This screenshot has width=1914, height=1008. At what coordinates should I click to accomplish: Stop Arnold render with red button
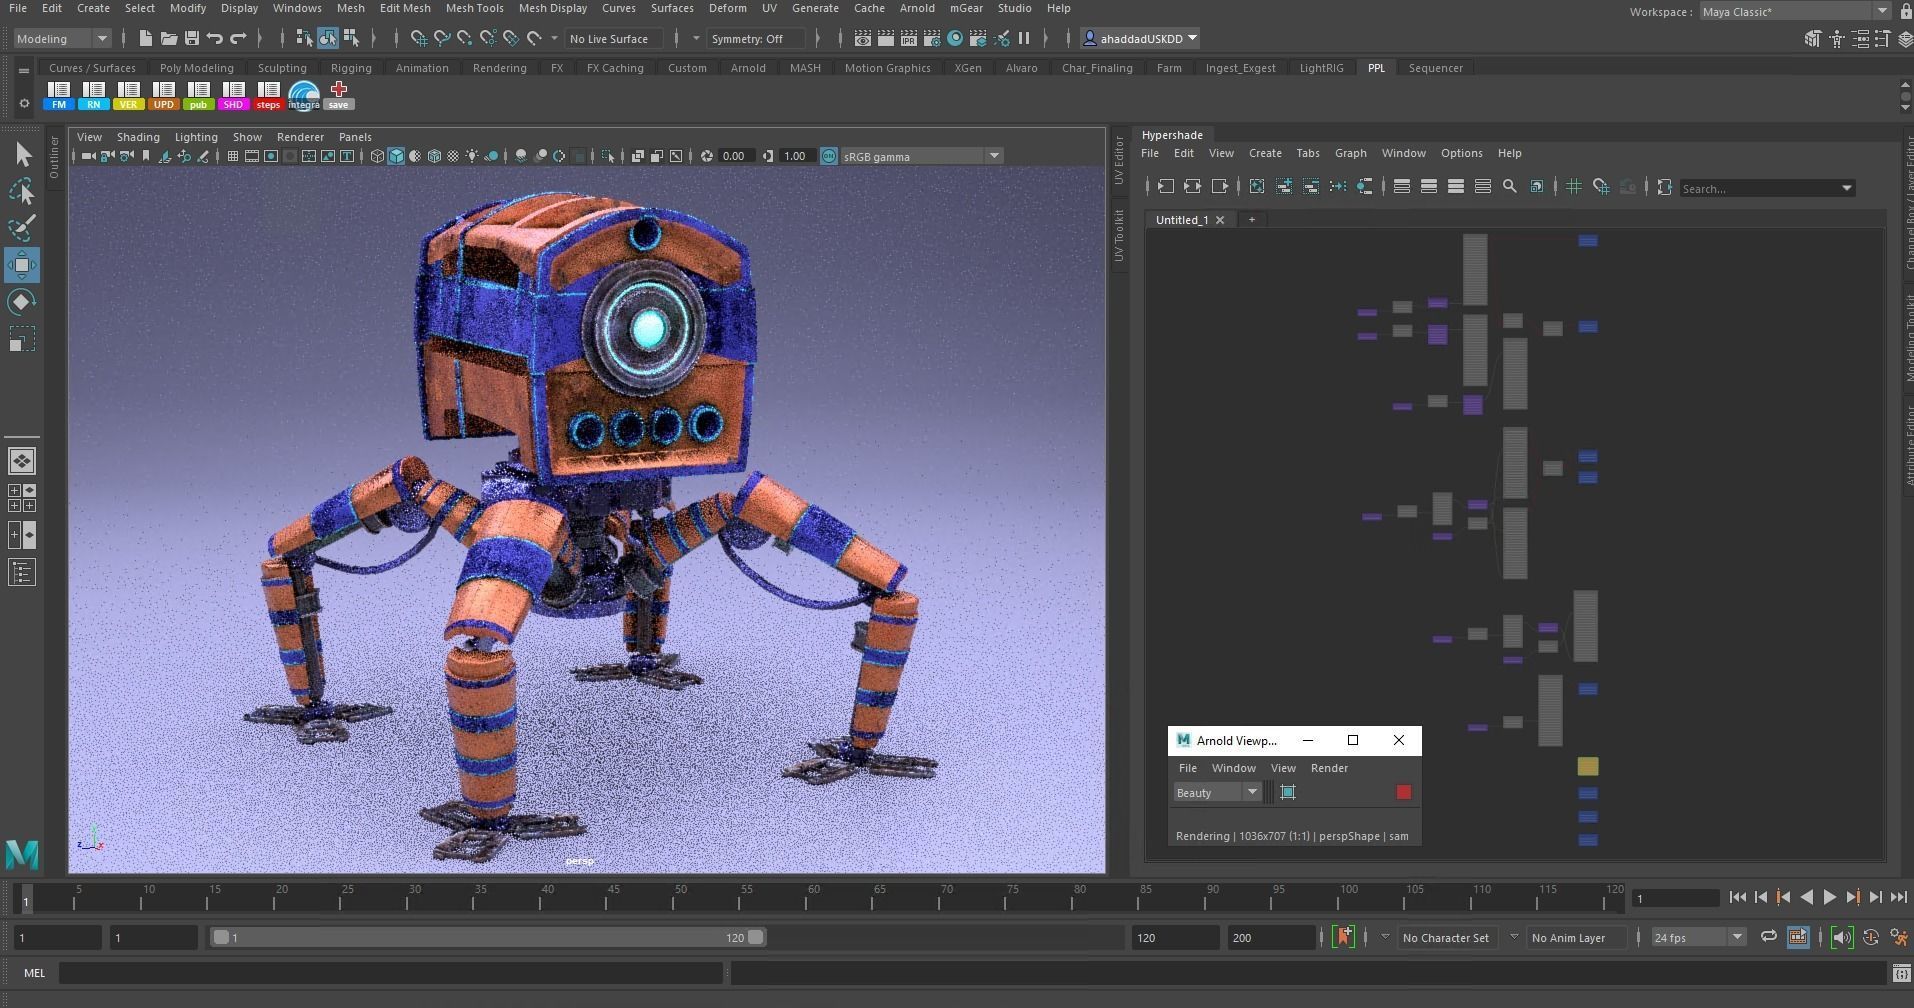[1404, 792]
